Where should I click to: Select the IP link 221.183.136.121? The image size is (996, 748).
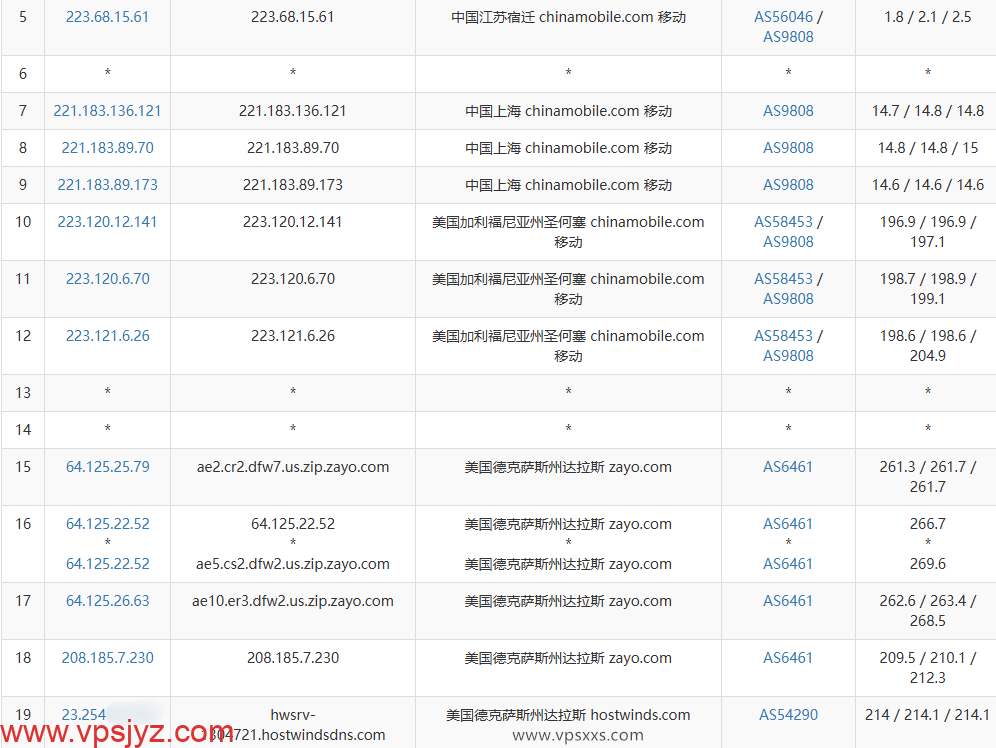(107, 110)
